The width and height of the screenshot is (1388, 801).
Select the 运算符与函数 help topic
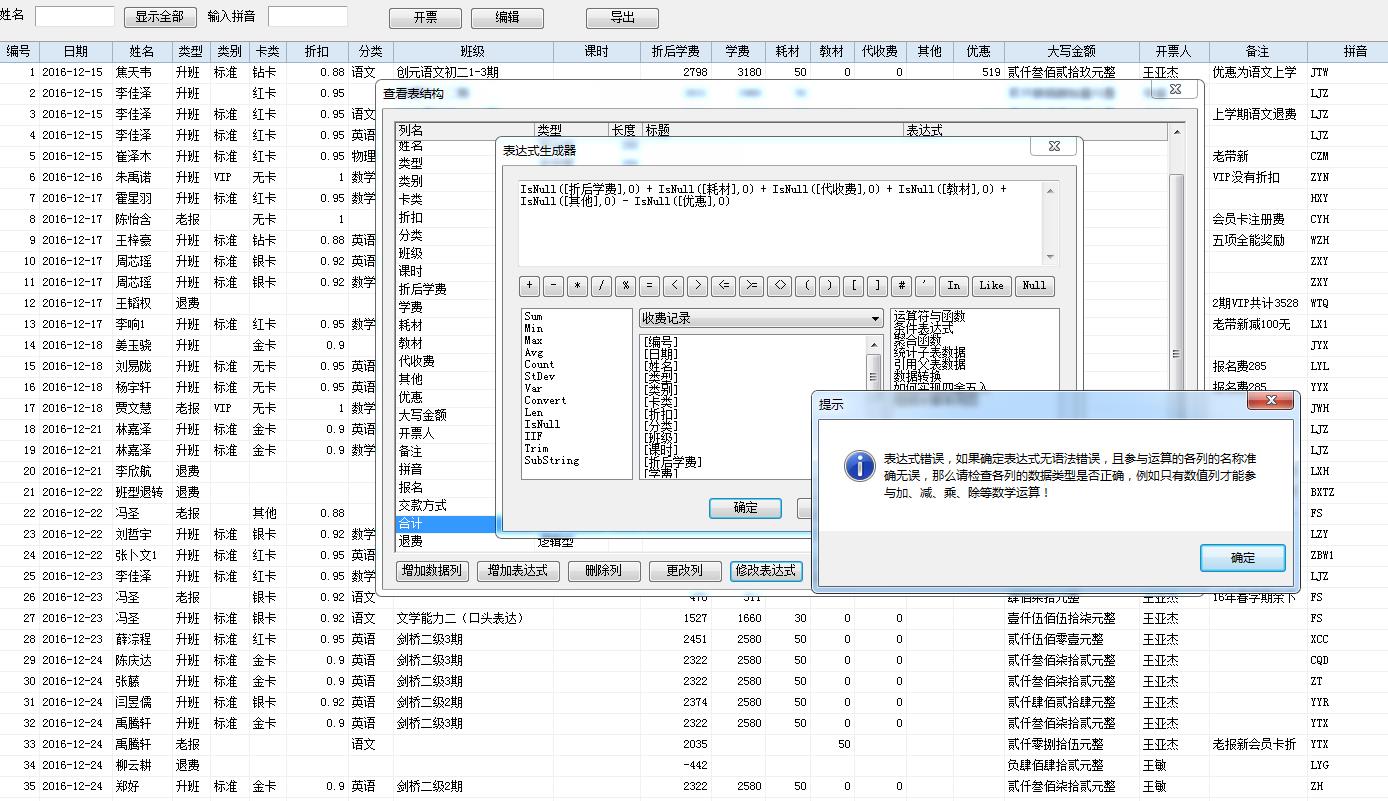(930, 316)
